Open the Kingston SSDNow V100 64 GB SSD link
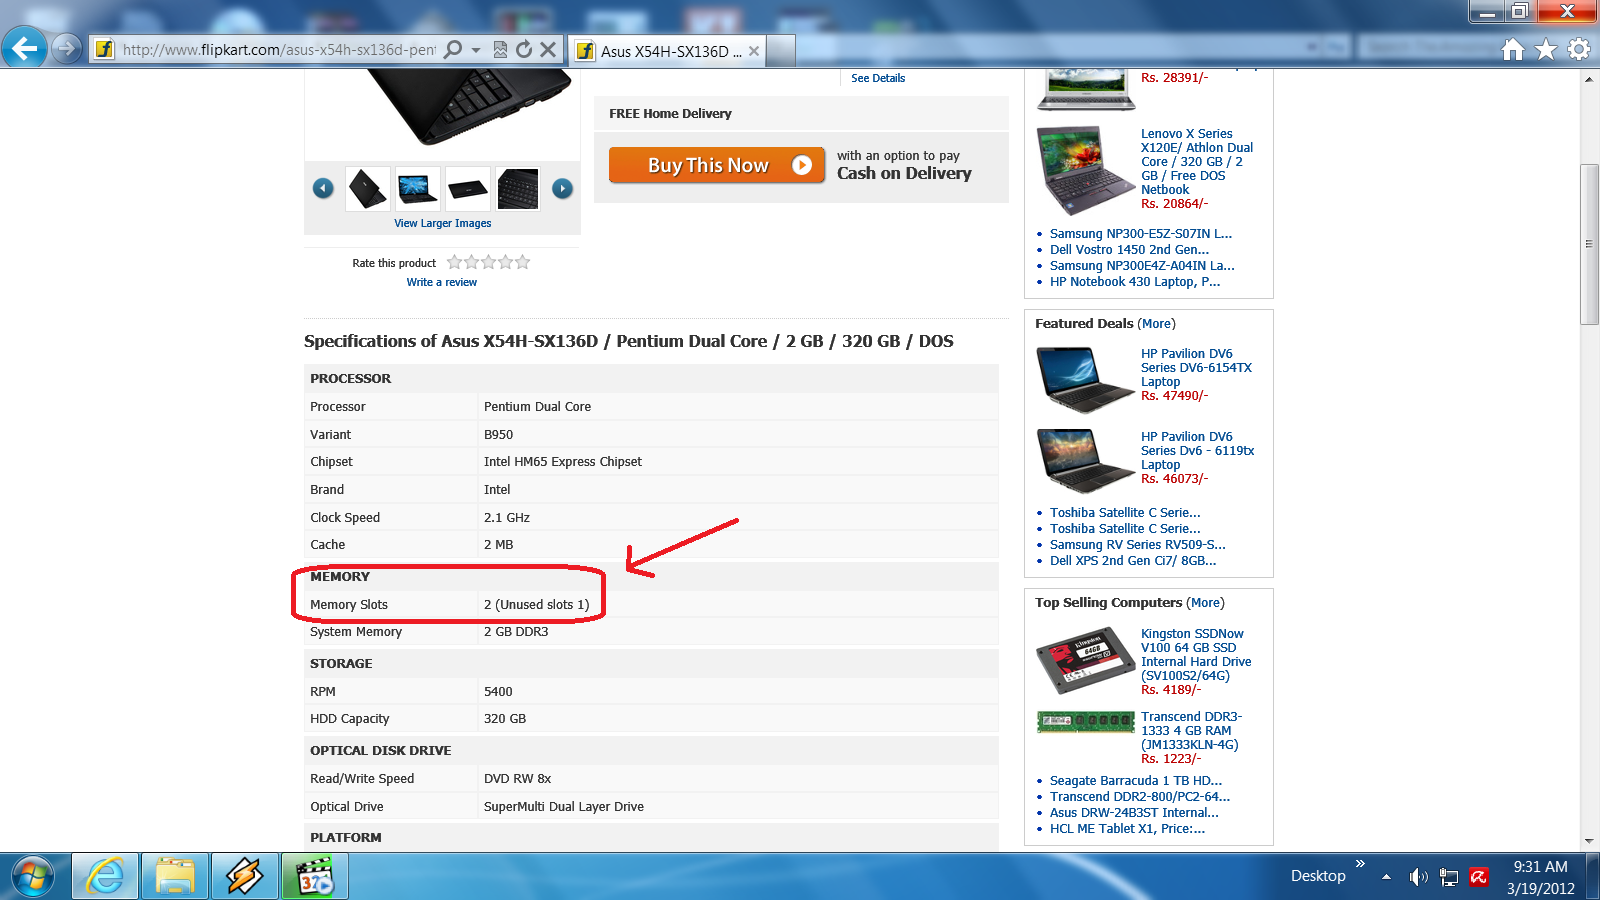 pyautogui.click(x=1196, y=655)
